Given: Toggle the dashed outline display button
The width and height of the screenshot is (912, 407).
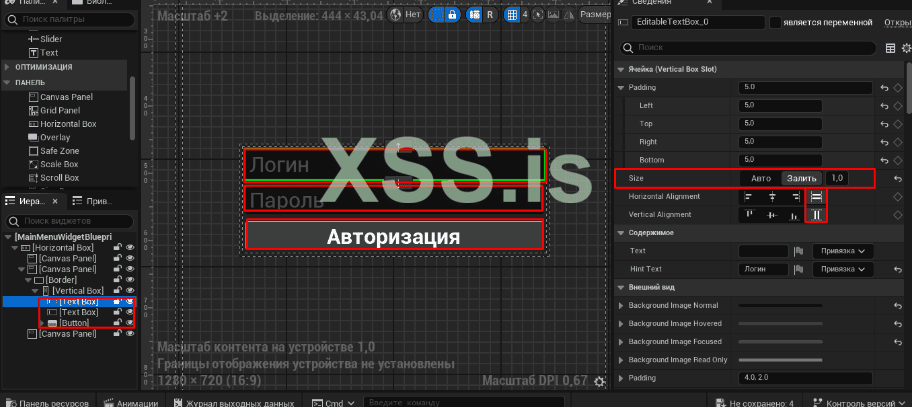Looking at the screenshot, I should point(437,15).
